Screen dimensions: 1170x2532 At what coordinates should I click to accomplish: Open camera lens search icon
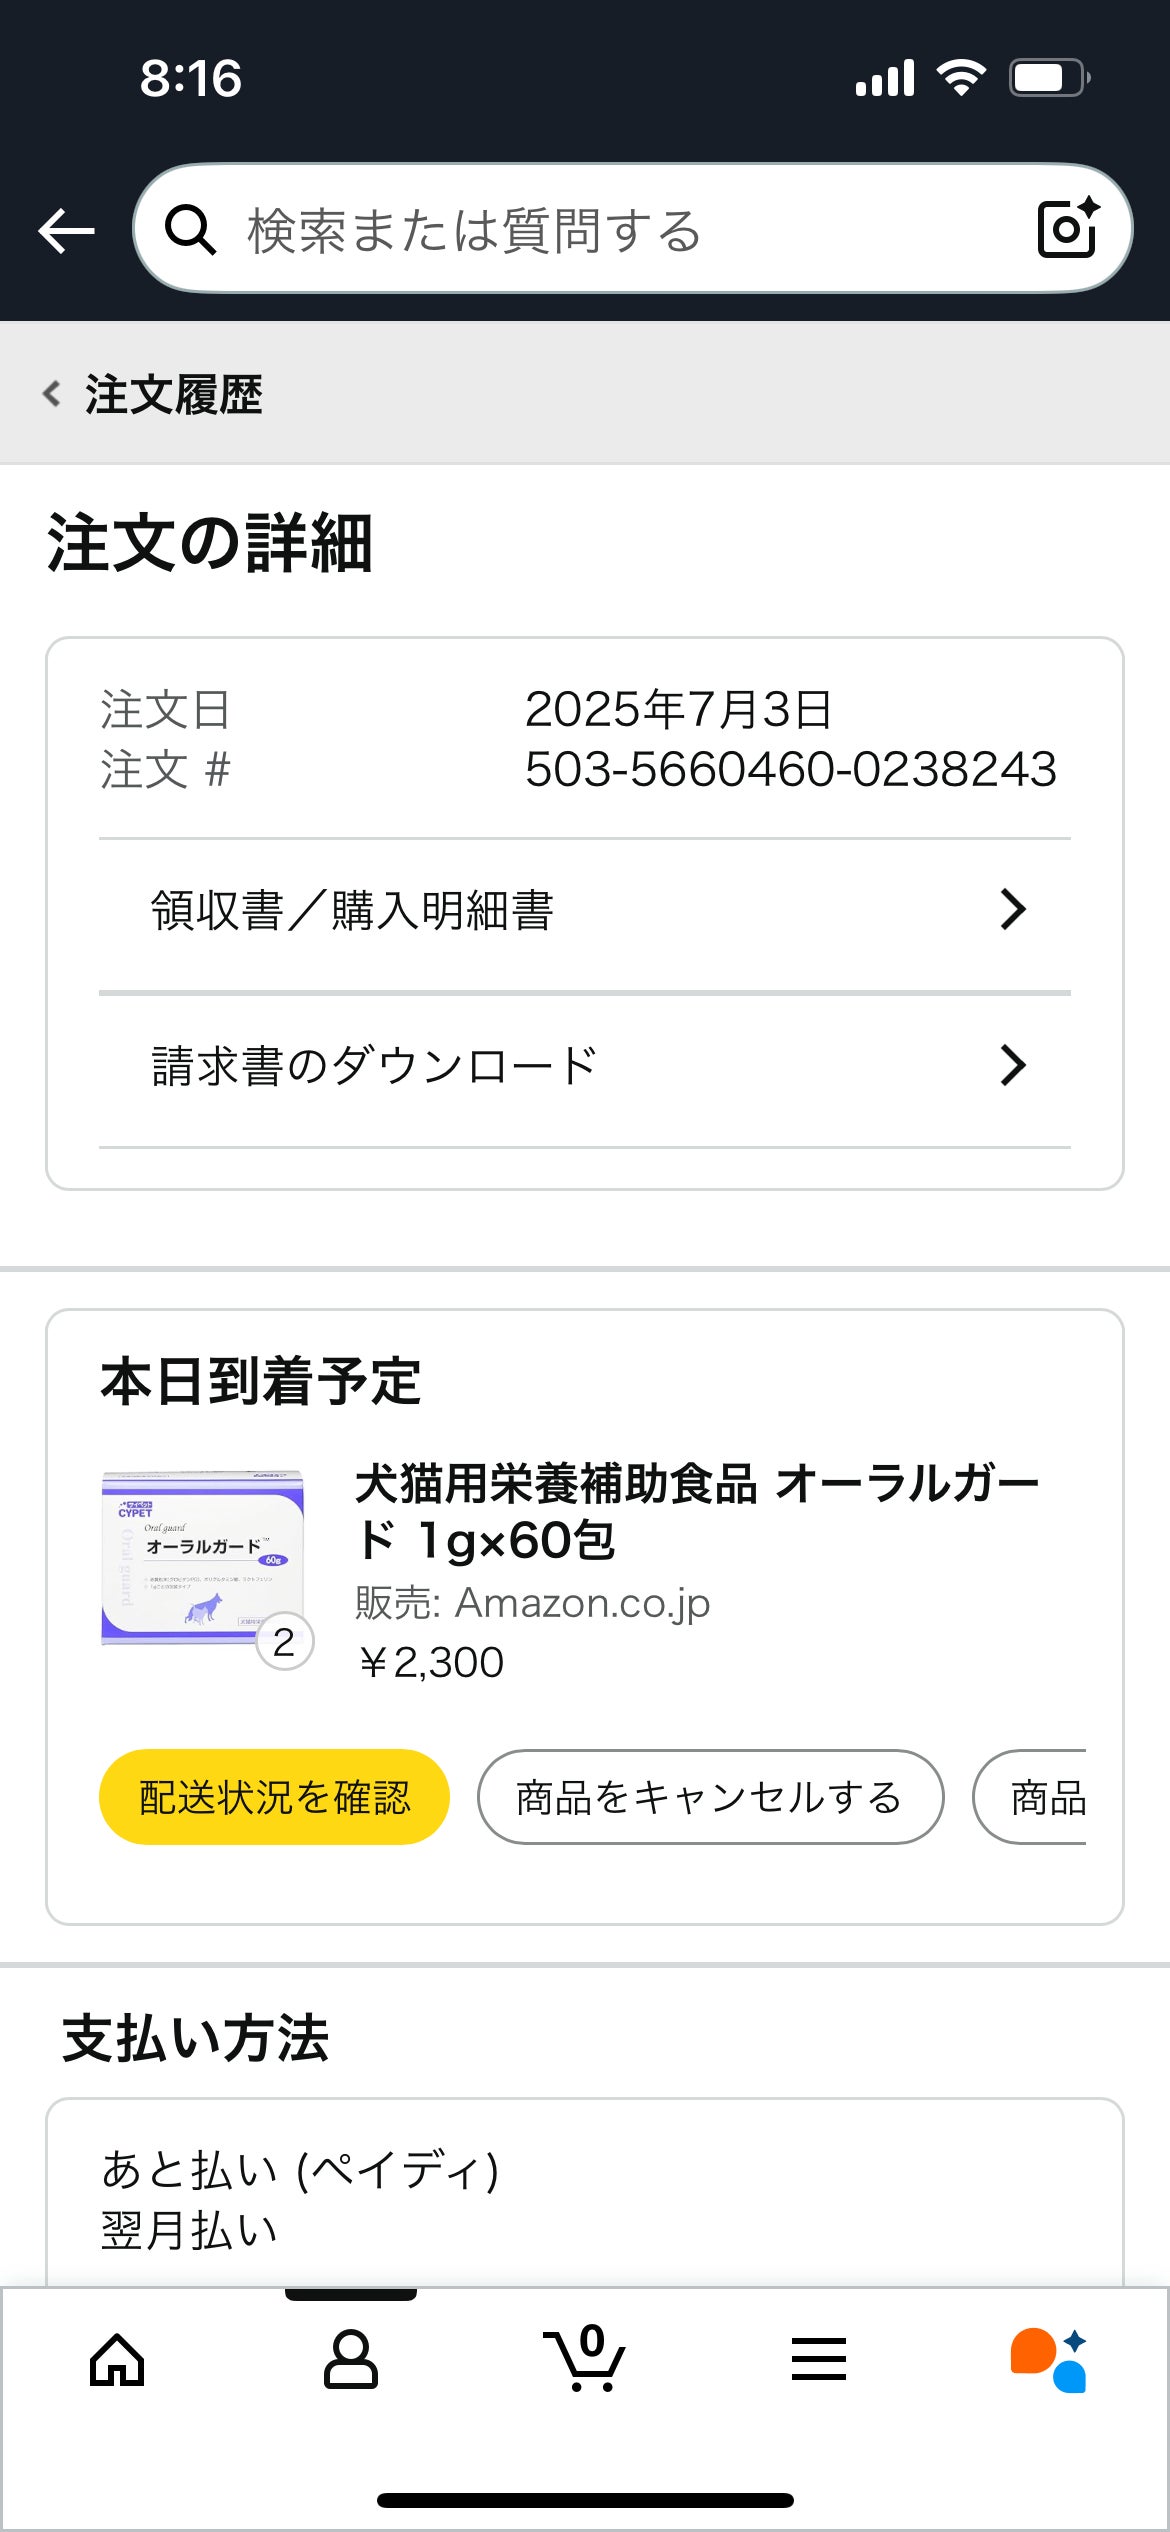[x=1068, y=228]
